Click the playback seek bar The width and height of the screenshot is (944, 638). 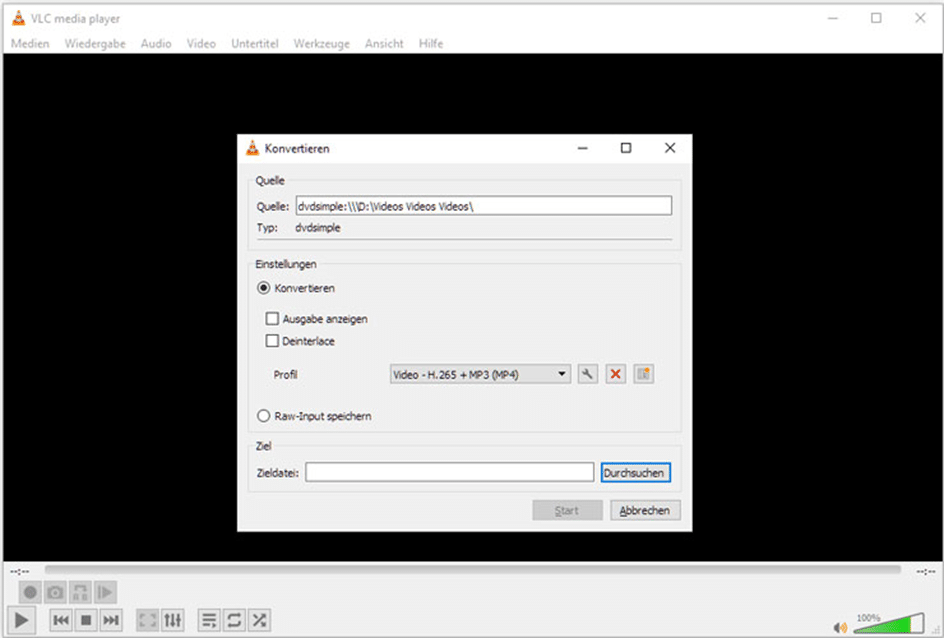[x=473, y=569]
